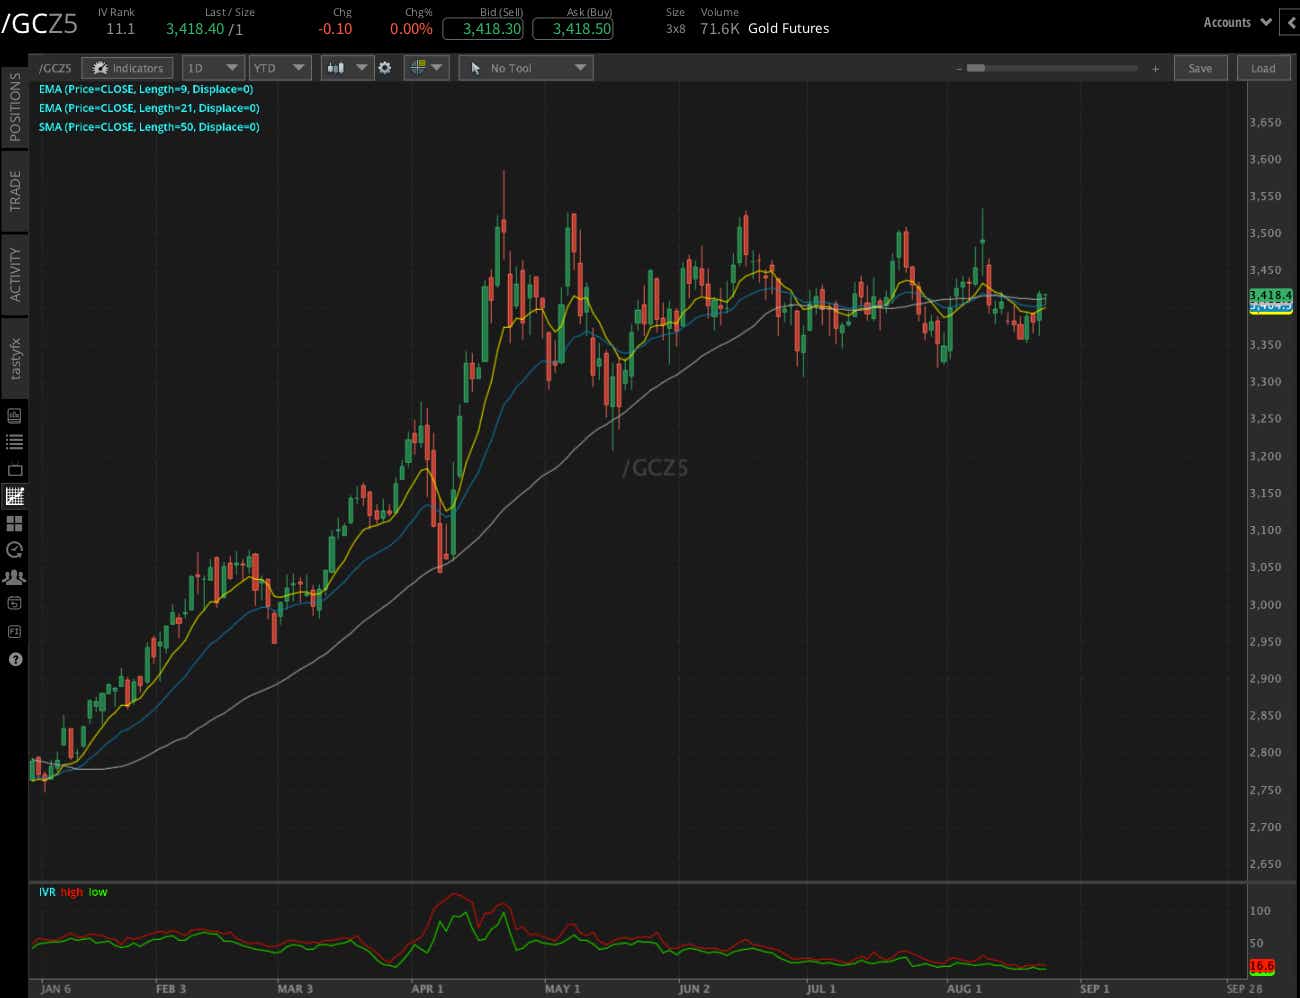Click the zoom out minus icon
This screenshot has width=1300, height=998.
tap(959, 69)
